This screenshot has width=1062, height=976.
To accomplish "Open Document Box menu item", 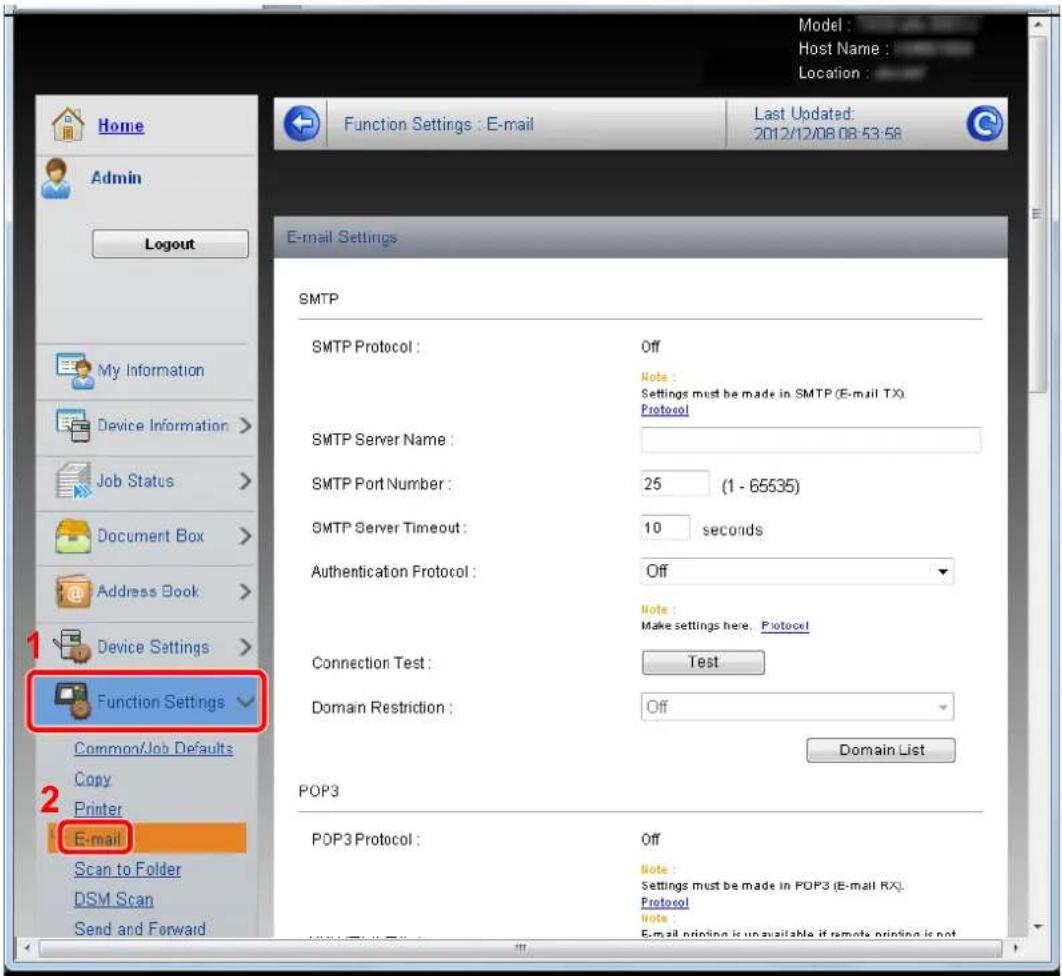I will click(150, 536).
